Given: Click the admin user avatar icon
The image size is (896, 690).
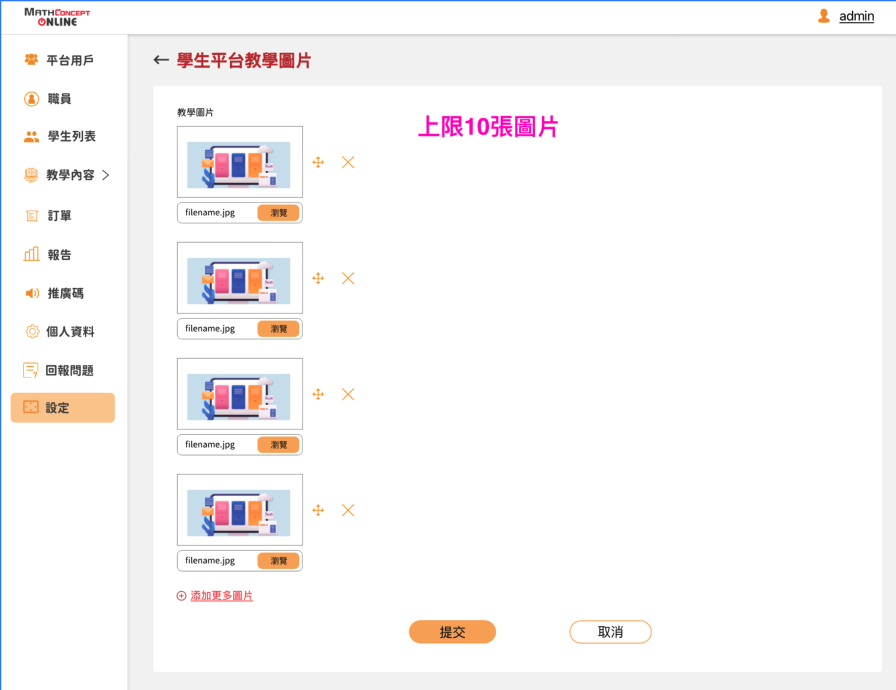Looking at the screenshot, I should 823,16.
